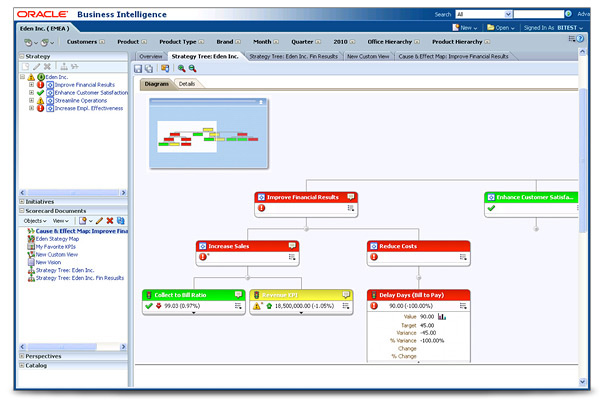Collapse the minimap overview panel

261,102
